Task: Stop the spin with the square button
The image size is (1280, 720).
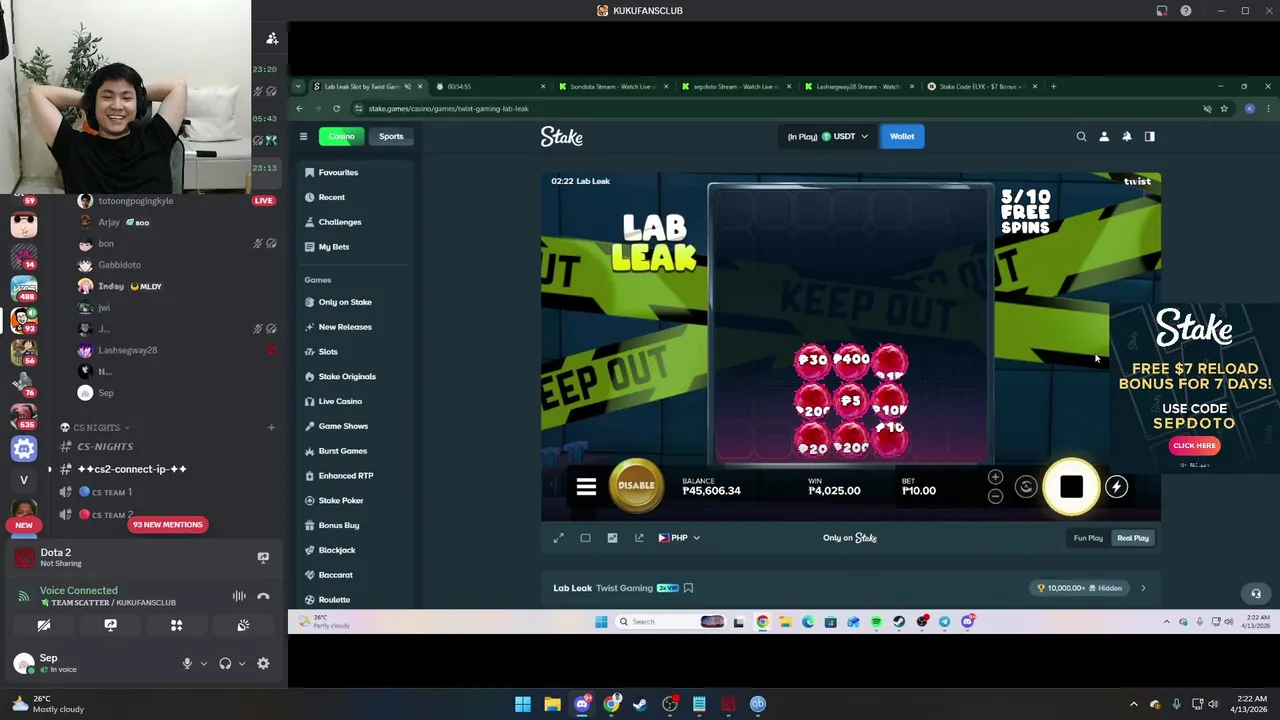Action: tap(1071, 487)
